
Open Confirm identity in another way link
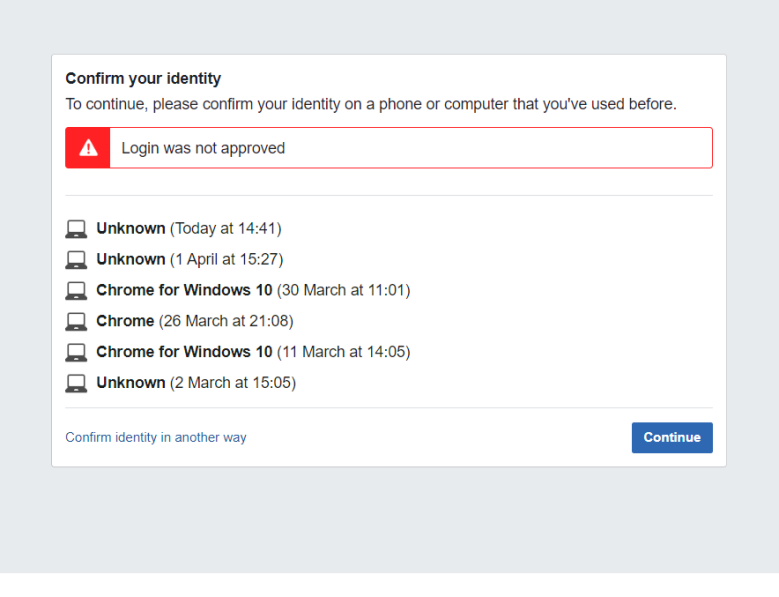[x=156, y=438]
